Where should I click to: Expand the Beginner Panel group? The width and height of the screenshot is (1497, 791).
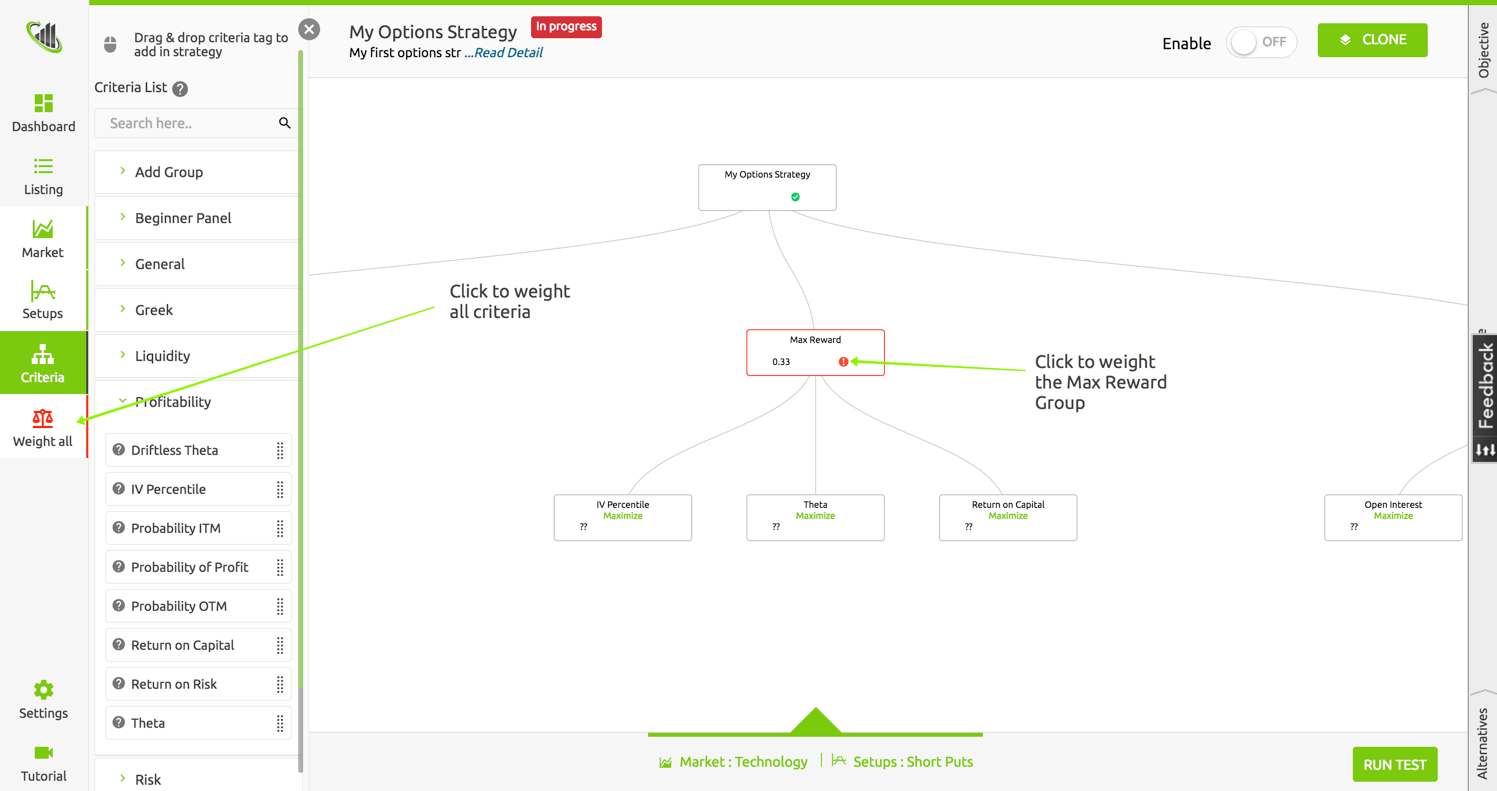(183, 218)
